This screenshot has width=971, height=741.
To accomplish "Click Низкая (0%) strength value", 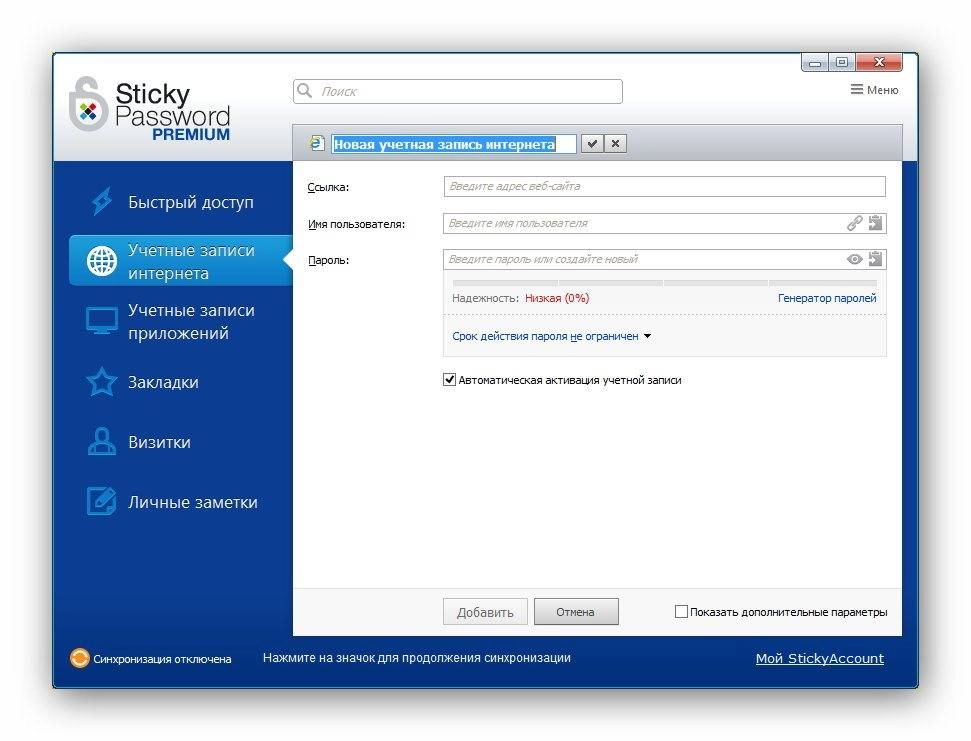I will (x=557, y=298).
